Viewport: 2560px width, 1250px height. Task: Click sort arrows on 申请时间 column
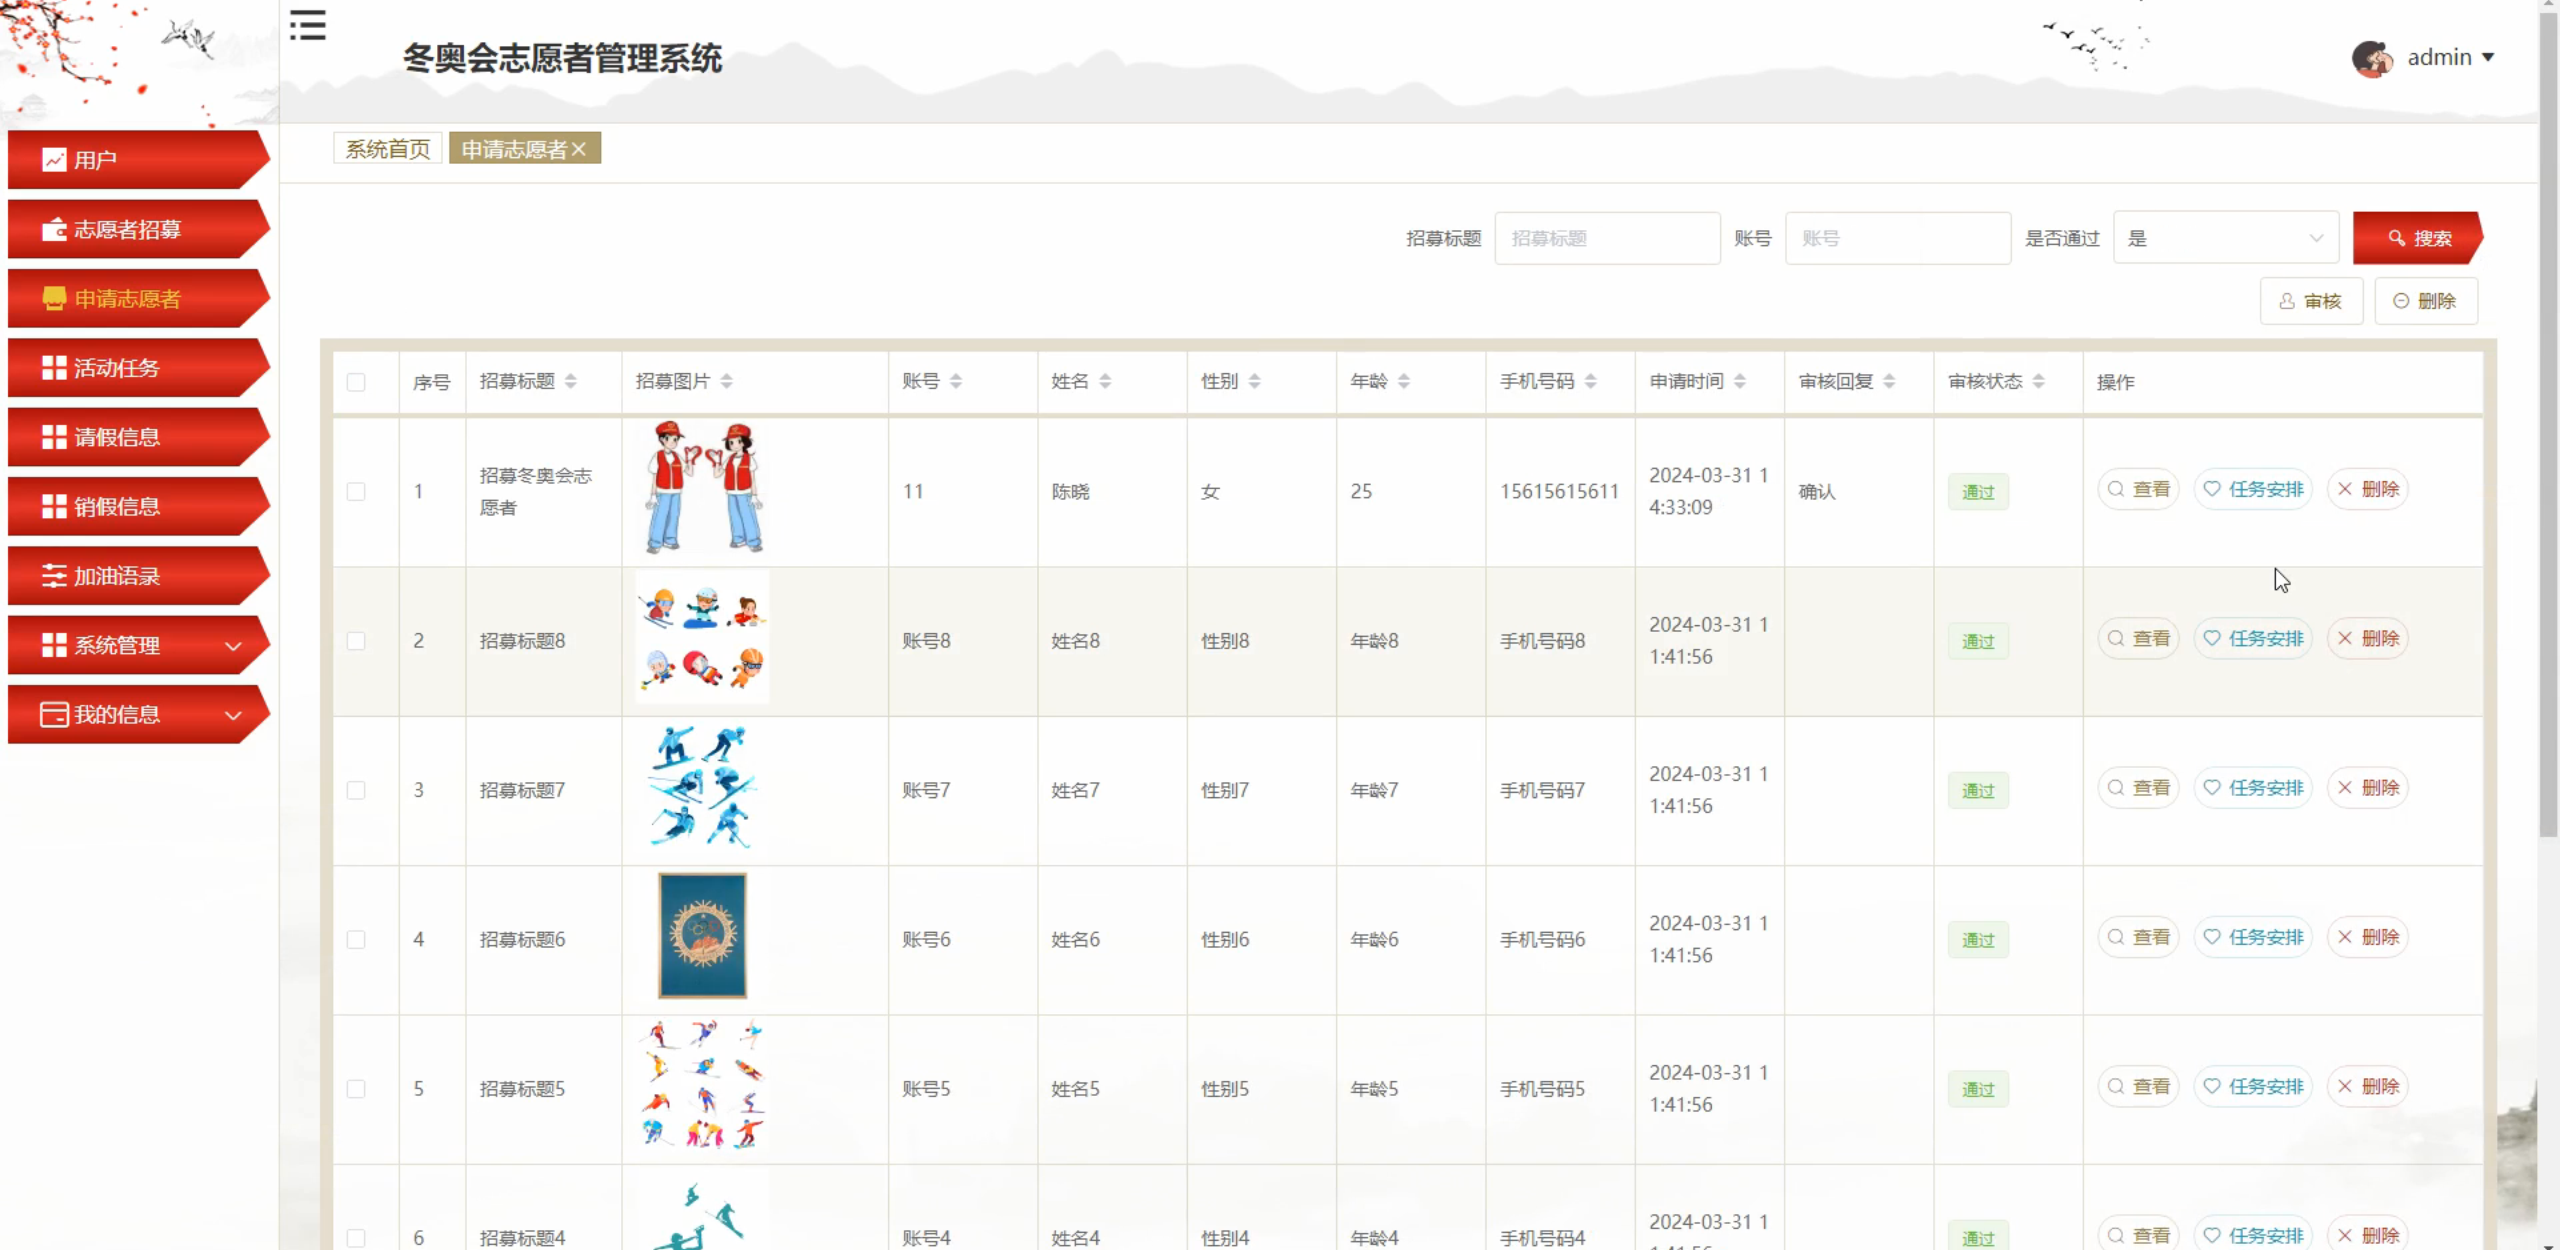[x=1740, y=381]
